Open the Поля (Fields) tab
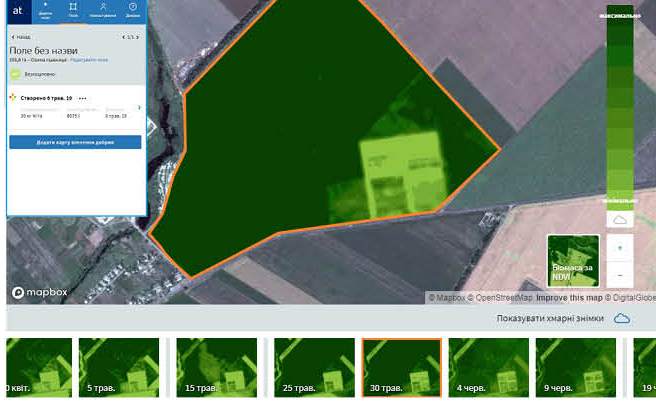This screenshot has width=656, height=401. [73, 11]
